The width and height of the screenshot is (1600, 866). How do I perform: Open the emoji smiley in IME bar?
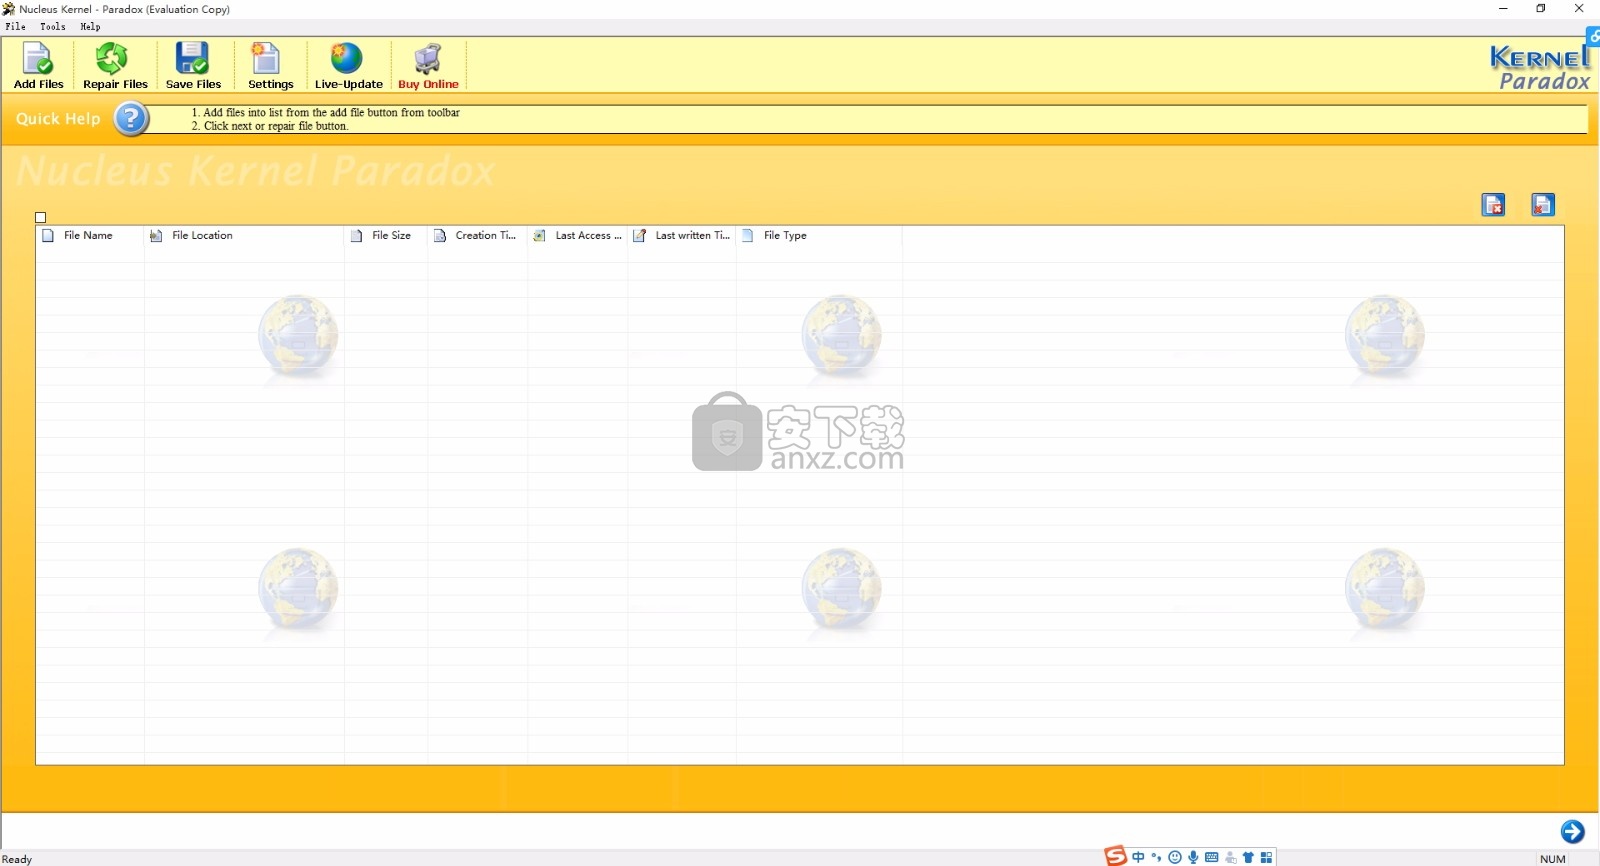(1175, 857)
